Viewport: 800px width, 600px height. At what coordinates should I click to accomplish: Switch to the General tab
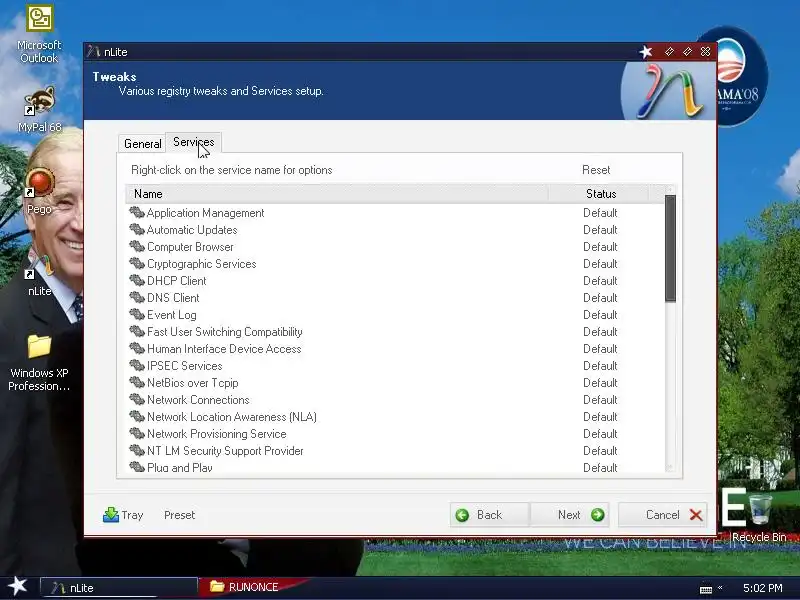click(142, 143)
